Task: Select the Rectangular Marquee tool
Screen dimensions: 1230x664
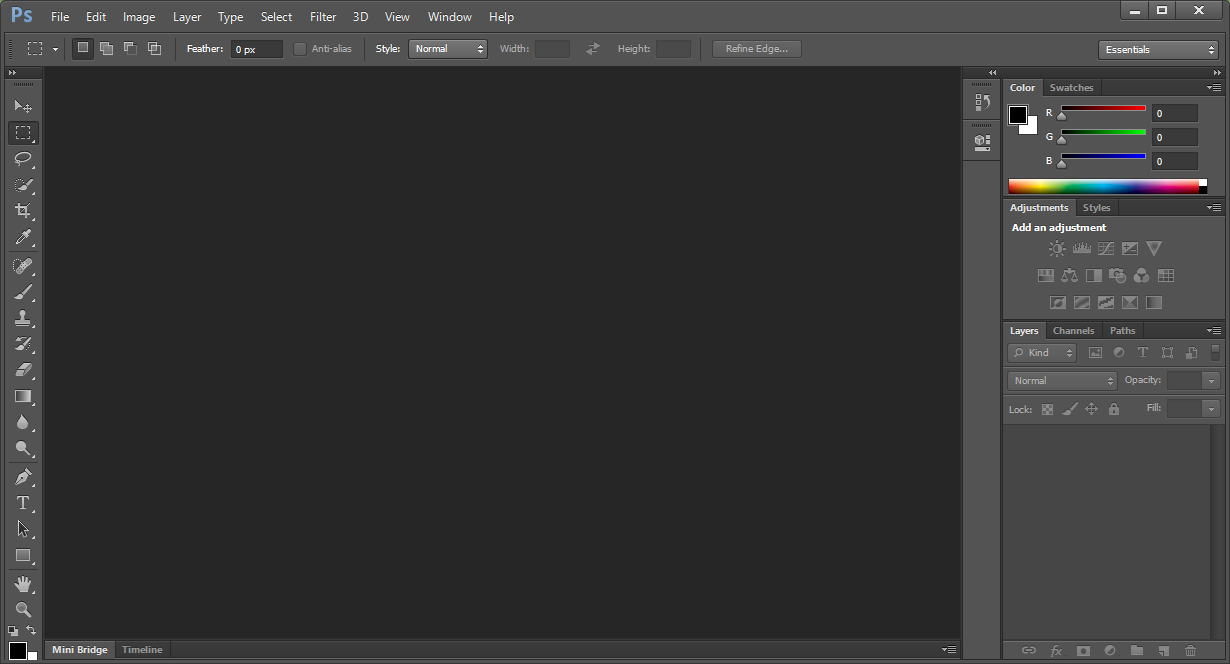Action: click(x=23, y=132)
